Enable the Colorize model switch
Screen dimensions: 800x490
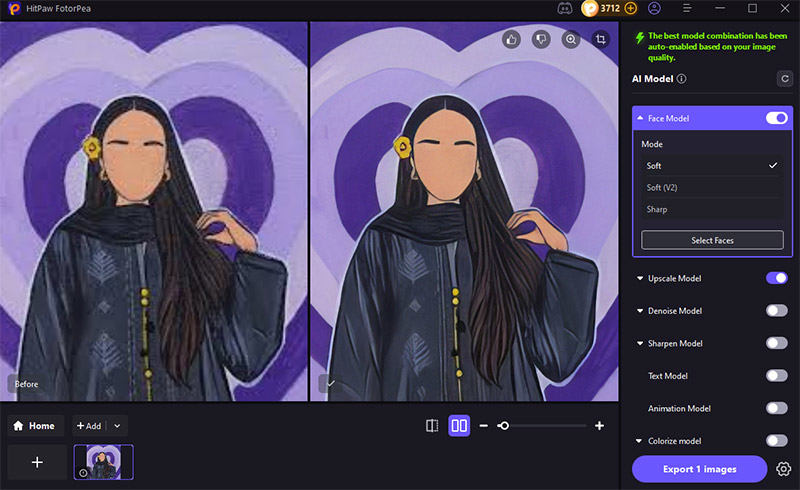777,441
